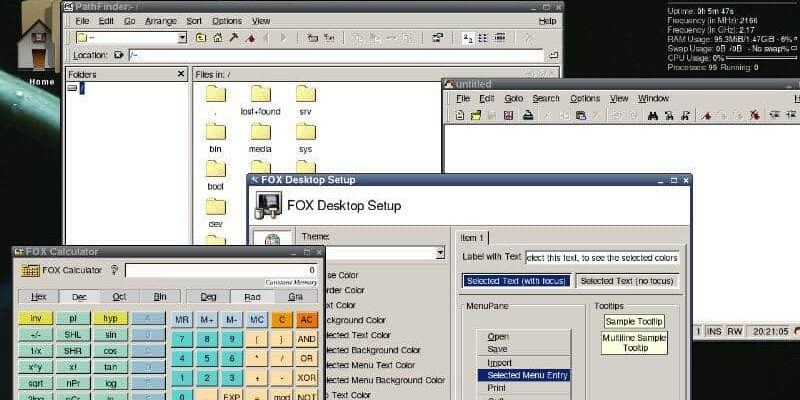The height and width of the screenshot is (400, 800).
Task: Click the home directory icon in PathFinder toolbar
Action: click(x=217, y=38)
